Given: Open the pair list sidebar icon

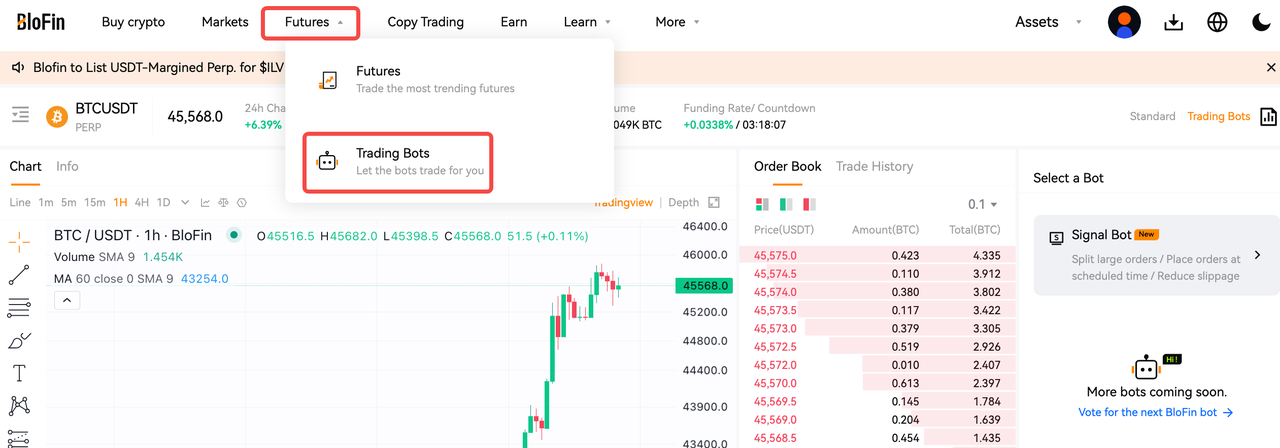Looking at the screenshot, I should (20, 116).
